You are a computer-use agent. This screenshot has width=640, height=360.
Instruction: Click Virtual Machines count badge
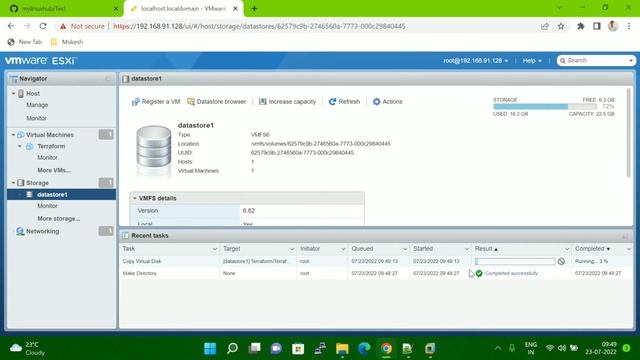[106, 134]
